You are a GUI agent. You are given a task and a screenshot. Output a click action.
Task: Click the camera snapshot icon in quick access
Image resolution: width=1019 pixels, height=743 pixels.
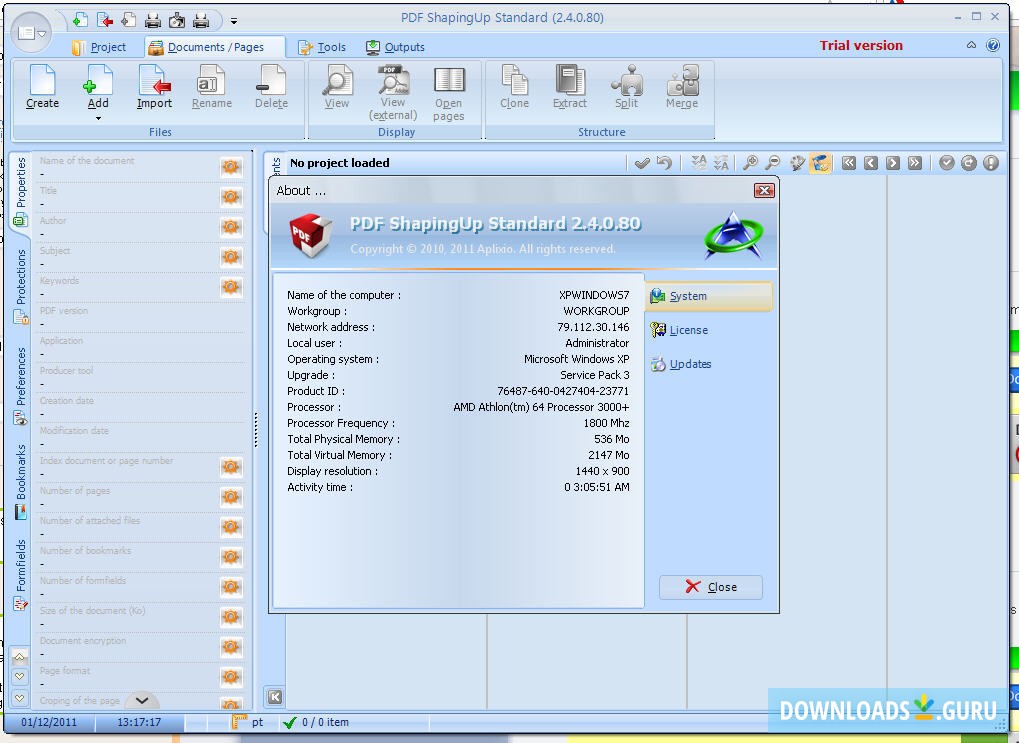pos(177,21)
